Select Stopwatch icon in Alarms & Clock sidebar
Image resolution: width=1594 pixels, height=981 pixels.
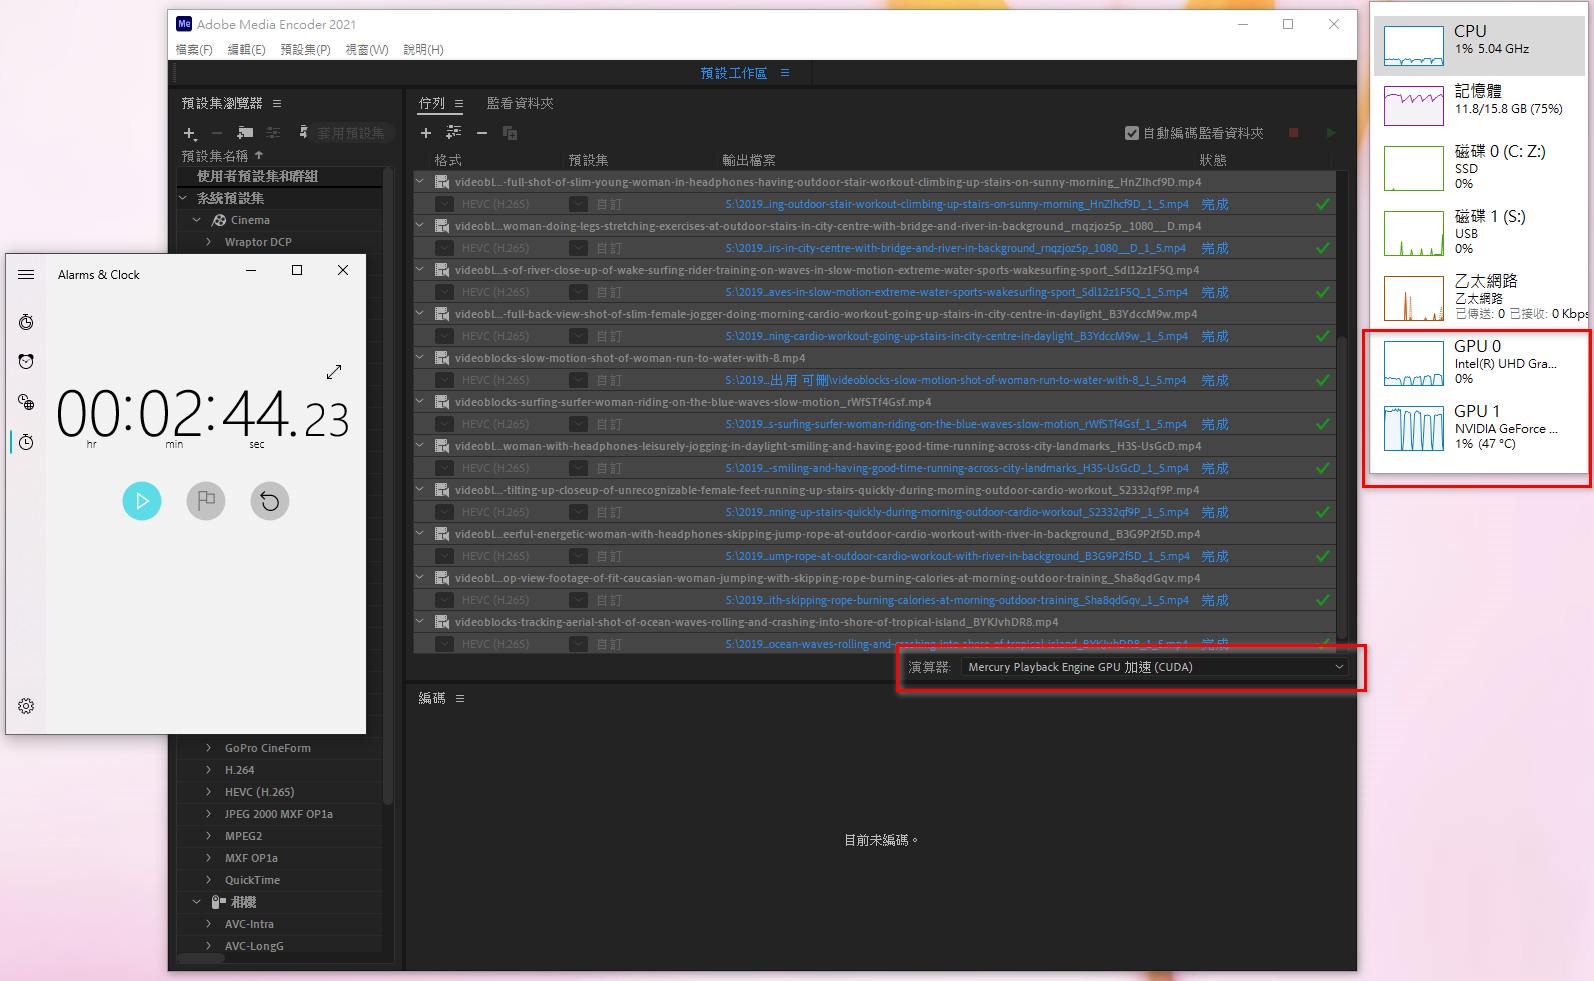pyautogui.click(x=26, y=442)
